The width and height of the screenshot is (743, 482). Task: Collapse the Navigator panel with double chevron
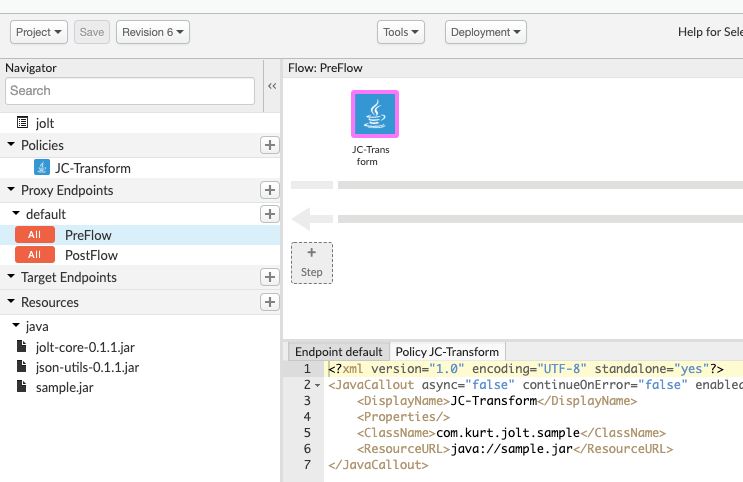[x=272, y=86]
